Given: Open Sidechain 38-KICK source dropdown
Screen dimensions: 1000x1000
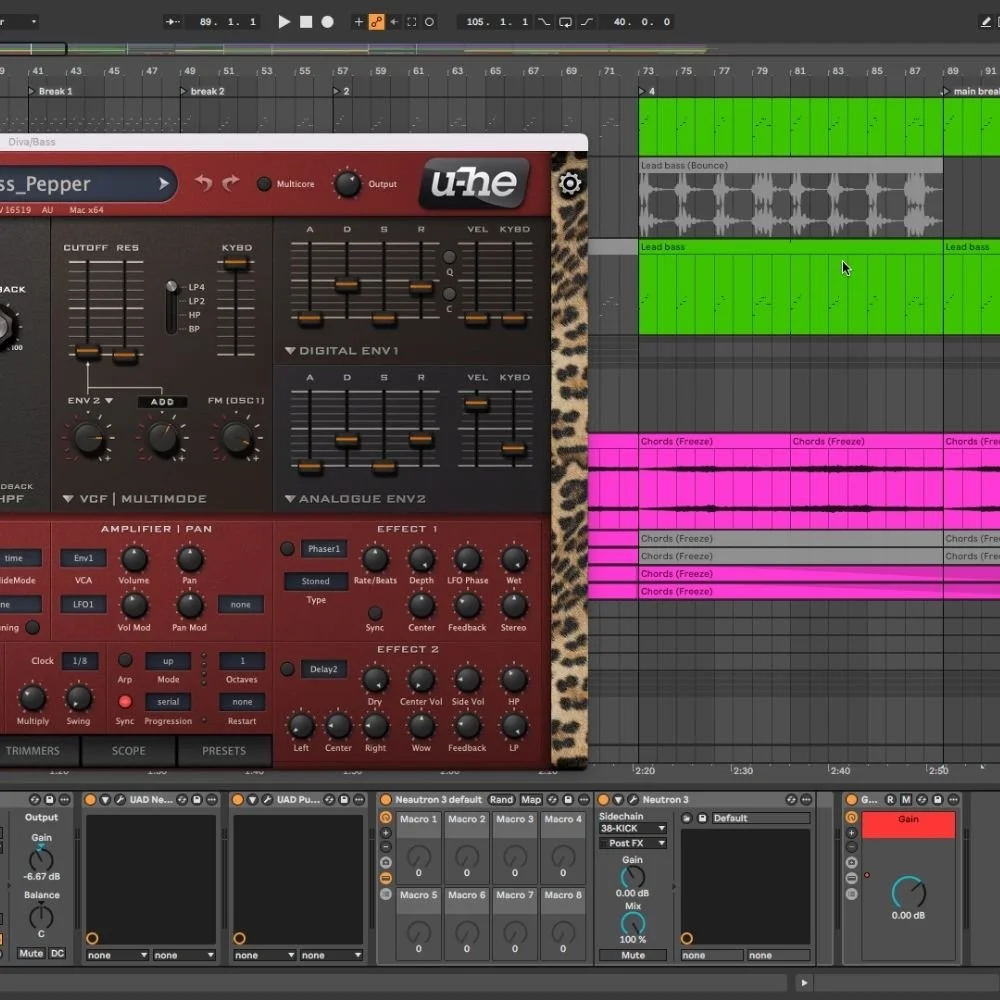Looking at the screenshot, I should coord(633,828).
